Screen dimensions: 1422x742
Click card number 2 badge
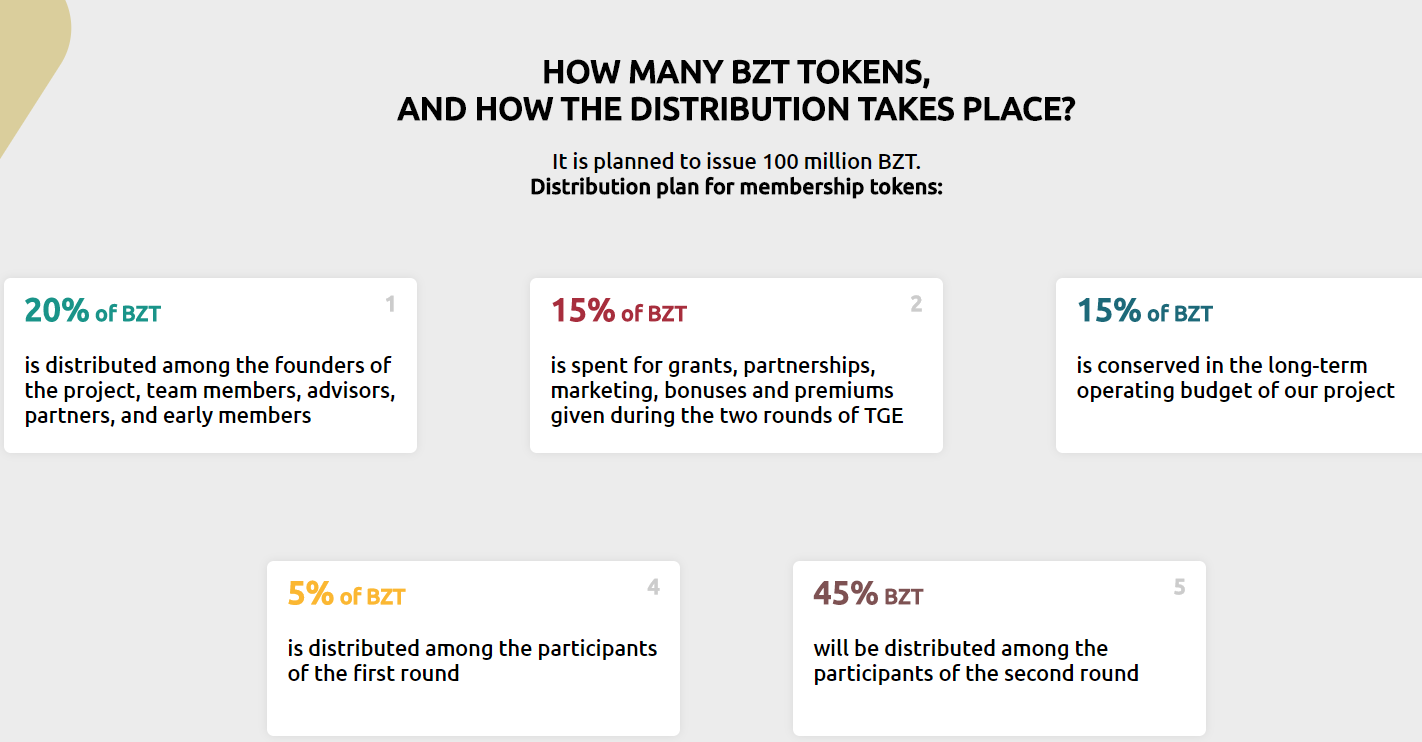(x=916, y=304)
